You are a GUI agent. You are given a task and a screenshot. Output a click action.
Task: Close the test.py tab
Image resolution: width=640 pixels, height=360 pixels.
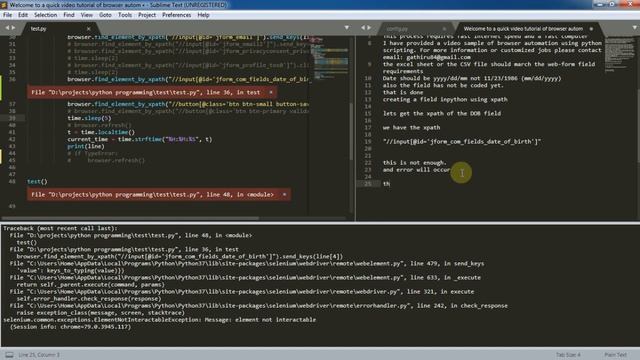[89, 29]
